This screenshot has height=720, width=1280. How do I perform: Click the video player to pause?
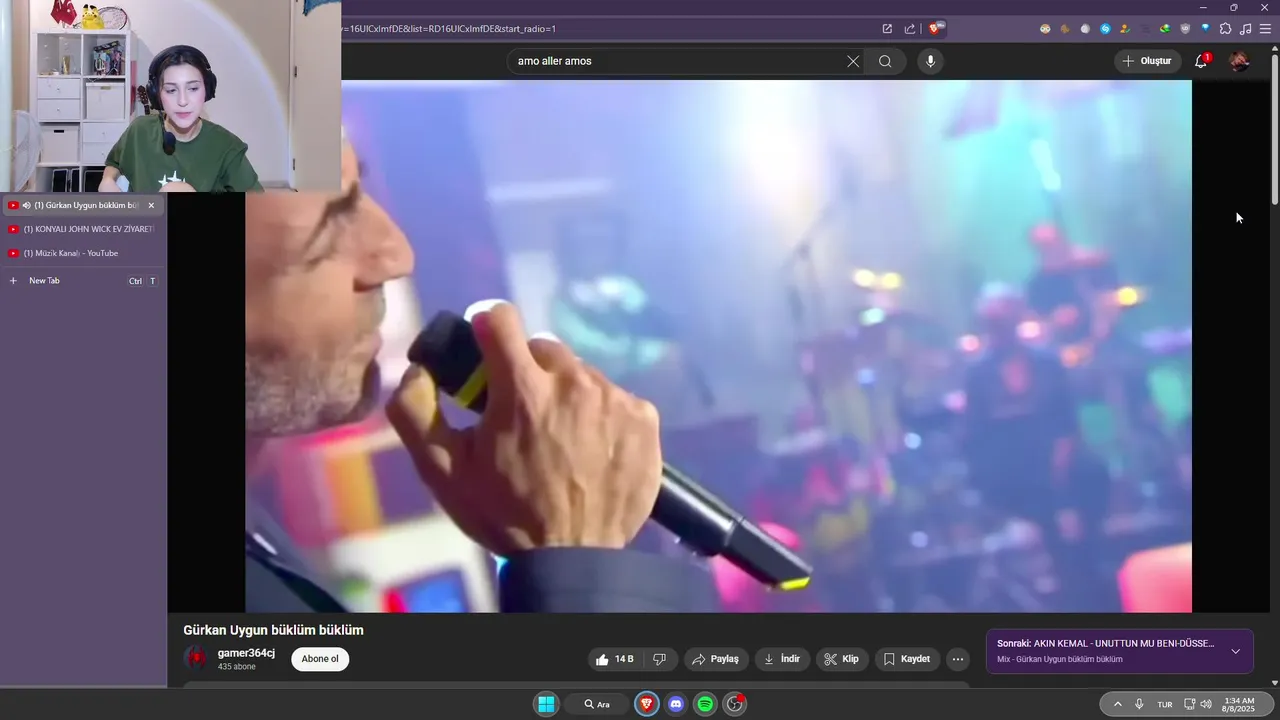(x=718, y=346)
